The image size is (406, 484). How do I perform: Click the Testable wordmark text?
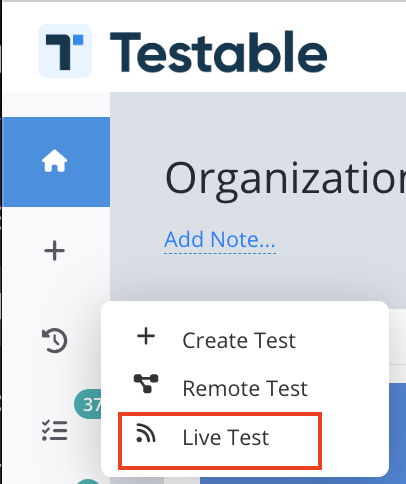(218, 52)
